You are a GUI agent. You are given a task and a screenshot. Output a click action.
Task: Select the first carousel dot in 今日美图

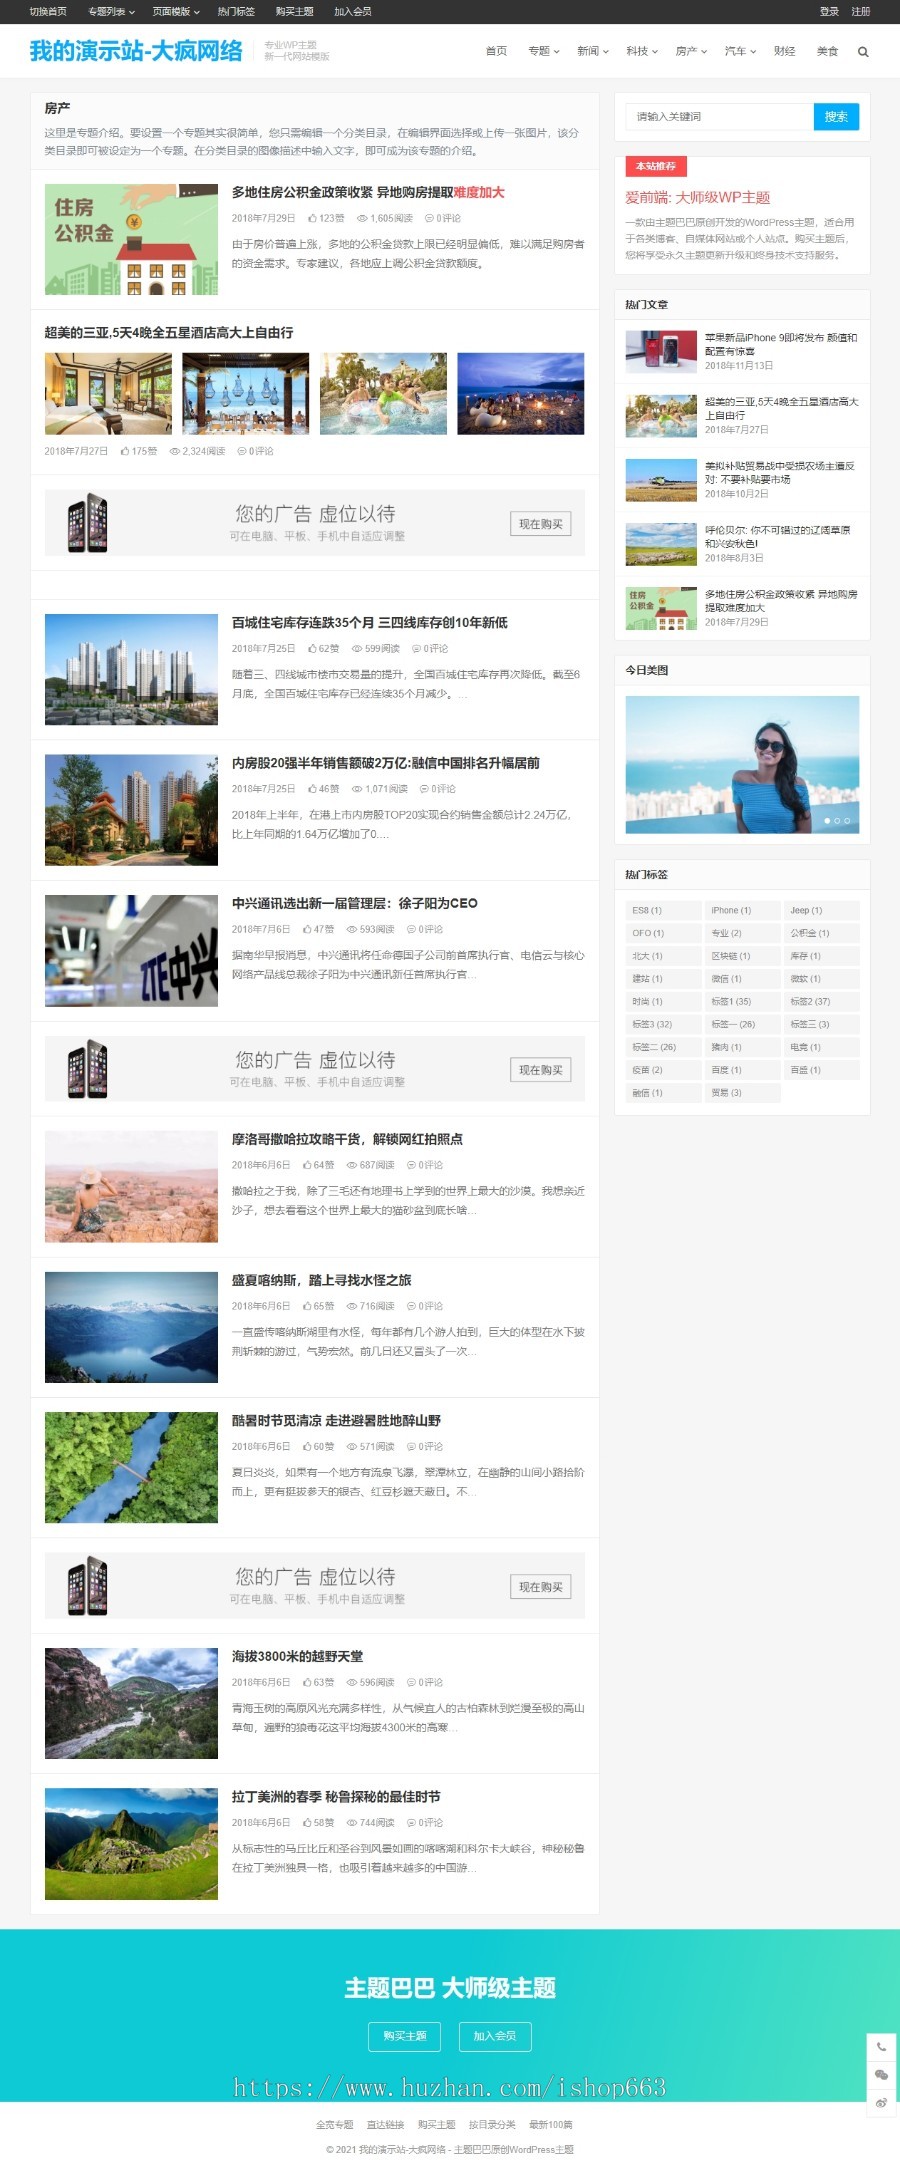coord(827,821)
